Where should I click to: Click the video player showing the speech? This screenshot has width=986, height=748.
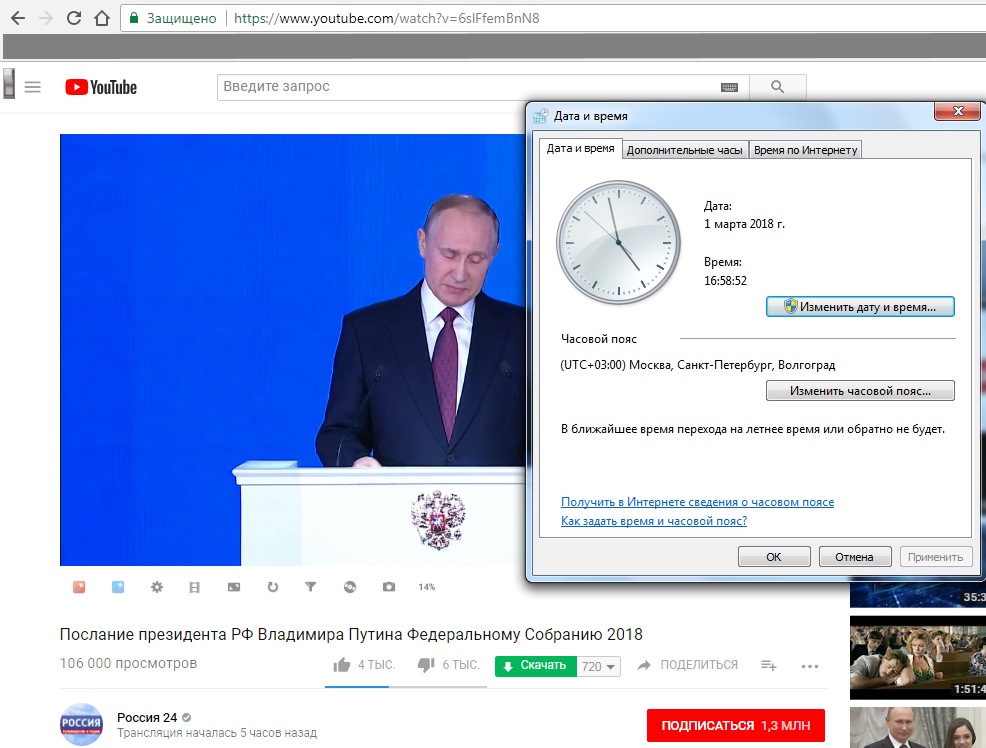coord(292,349)
